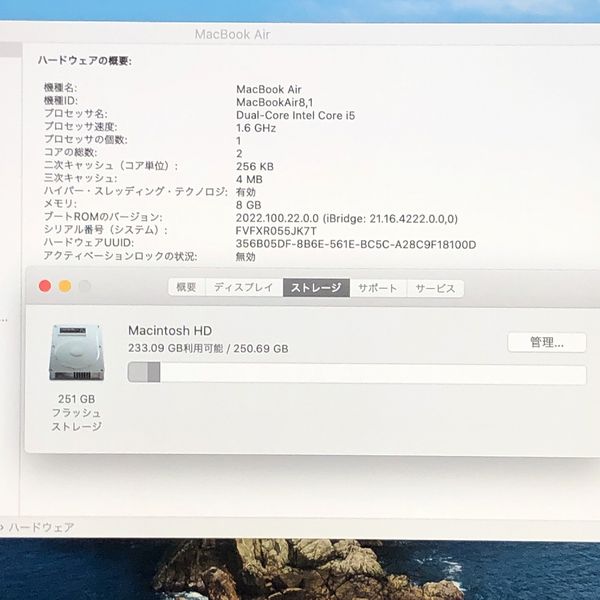This screenshot has width=600, height=600.
Task: Click the シリアル番号（システム） label
Action: pos(105,230)
